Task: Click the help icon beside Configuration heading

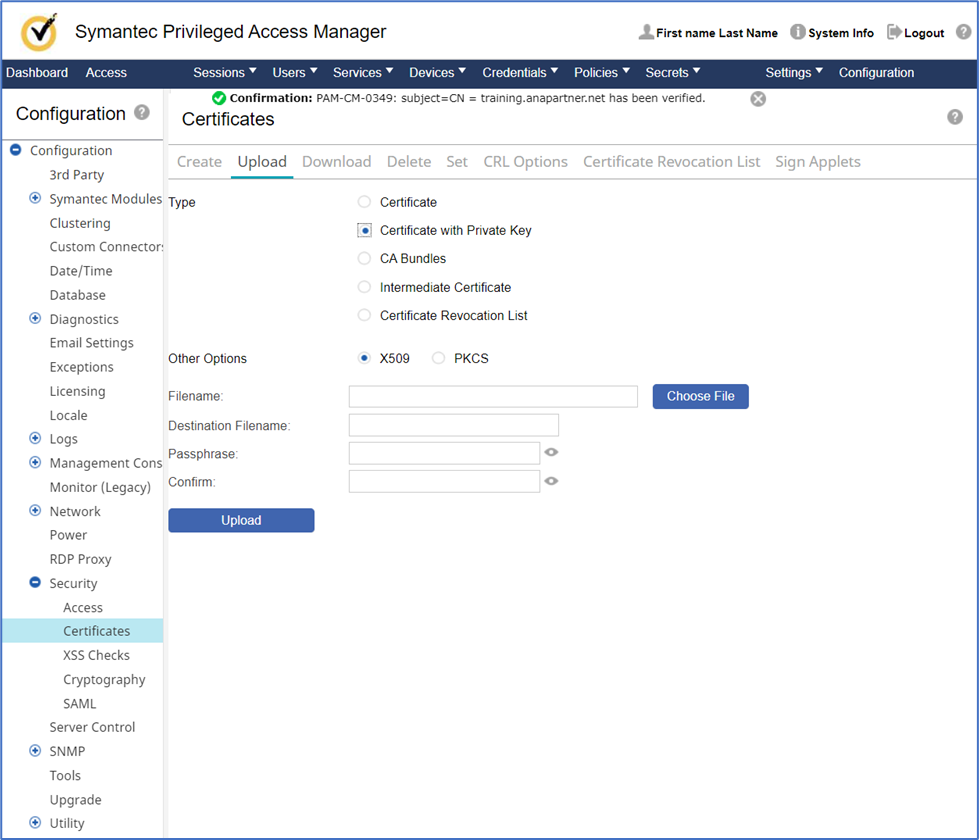Action: coord(142,113)
